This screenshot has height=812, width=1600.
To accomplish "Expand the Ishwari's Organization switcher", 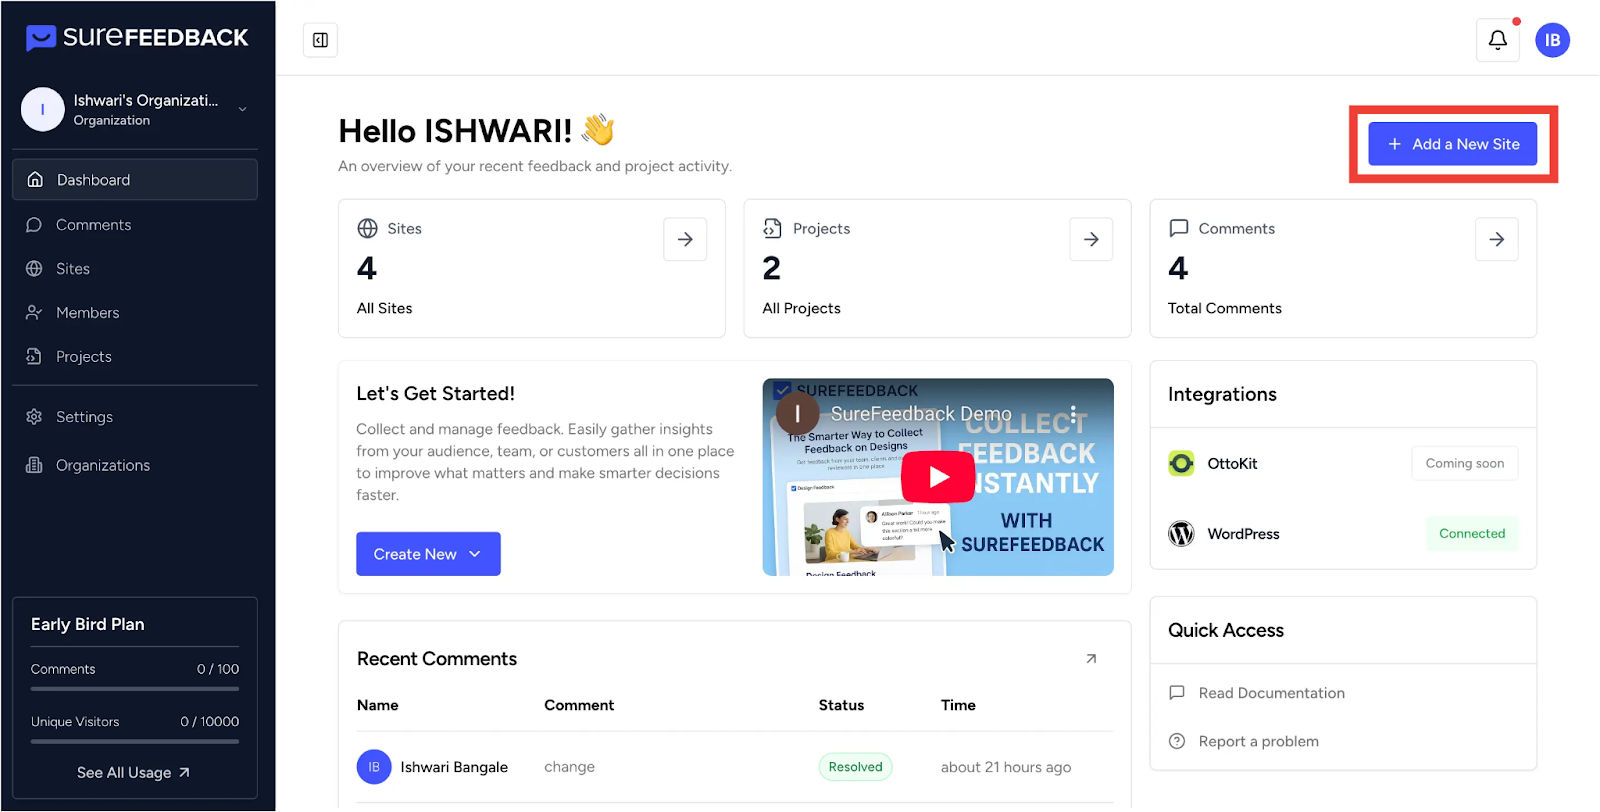I will 242,109.
